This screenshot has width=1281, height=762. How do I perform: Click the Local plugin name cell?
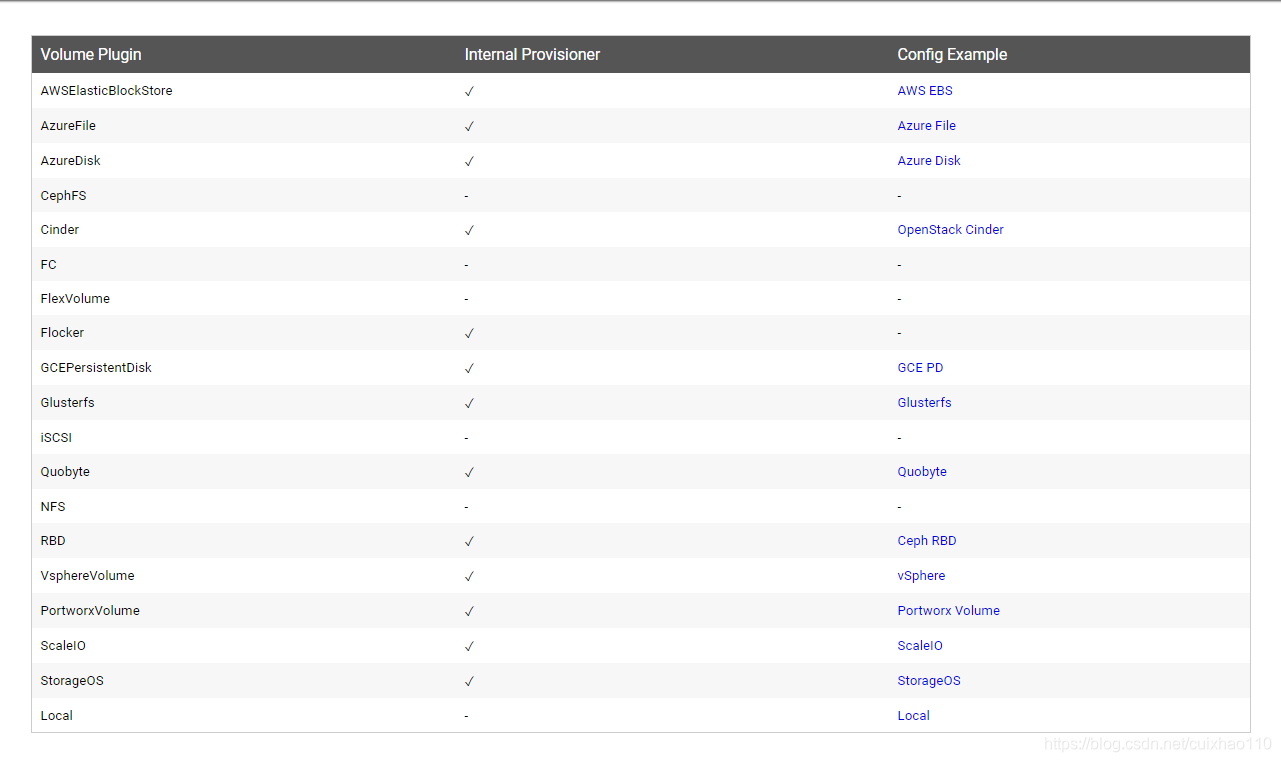point(57,715)
